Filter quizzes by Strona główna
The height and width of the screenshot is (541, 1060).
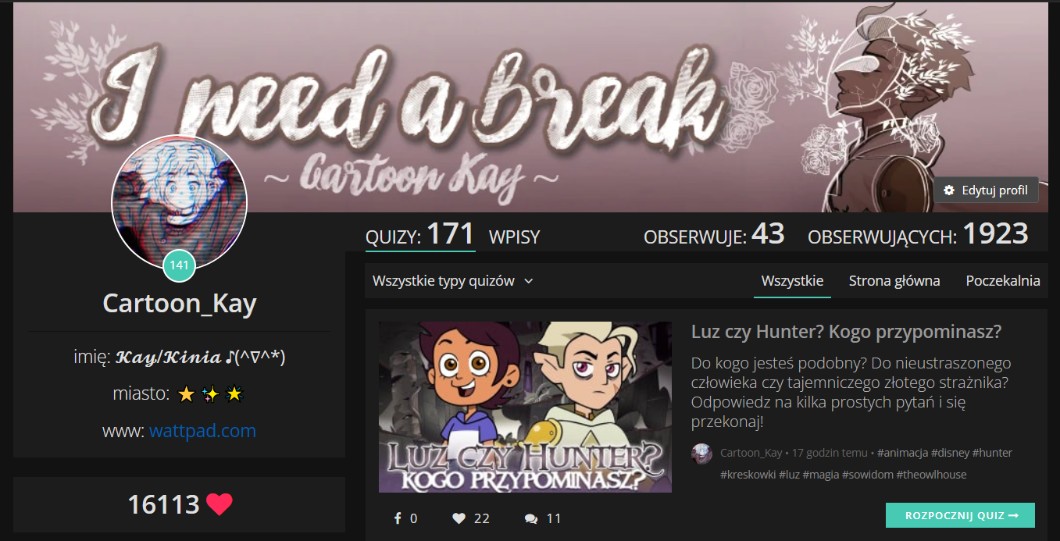click(x=894, y=281)
